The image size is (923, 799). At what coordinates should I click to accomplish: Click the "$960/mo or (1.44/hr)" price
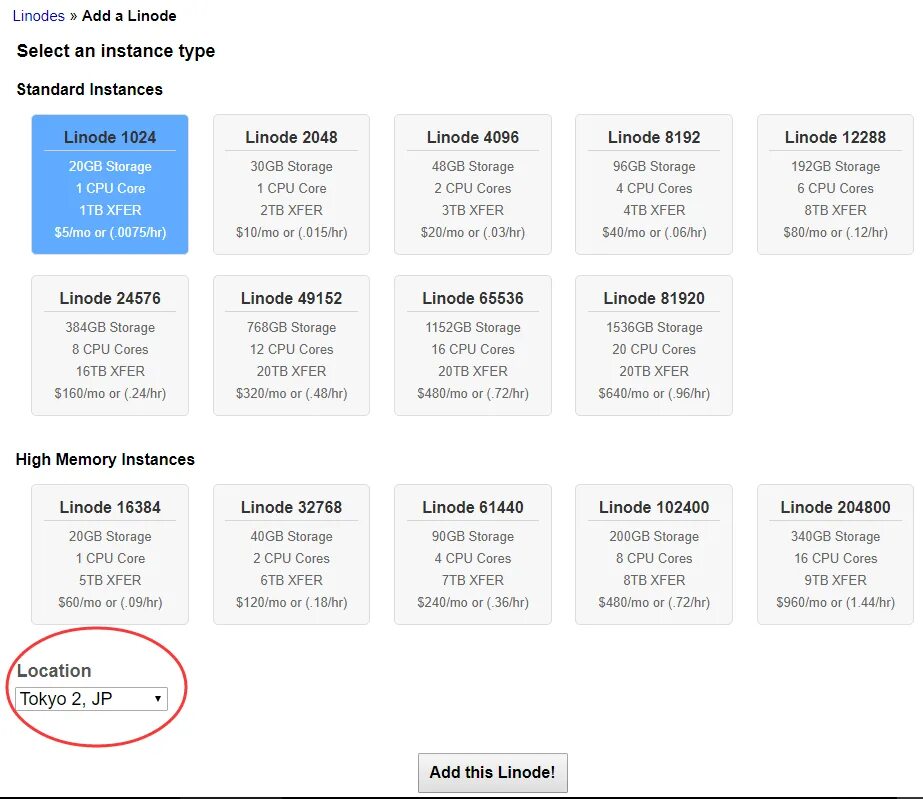point(835,602)
